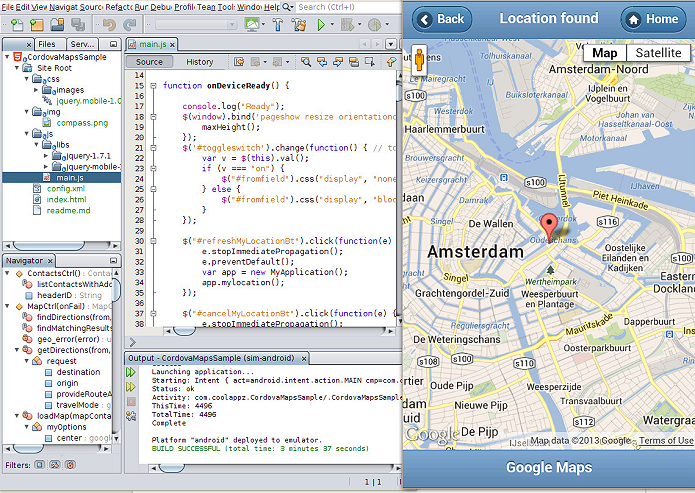This screenshot has width=695, height=493.
Task: Click the Find Next Occurrence editor icon
Action: tap(338, 62)
